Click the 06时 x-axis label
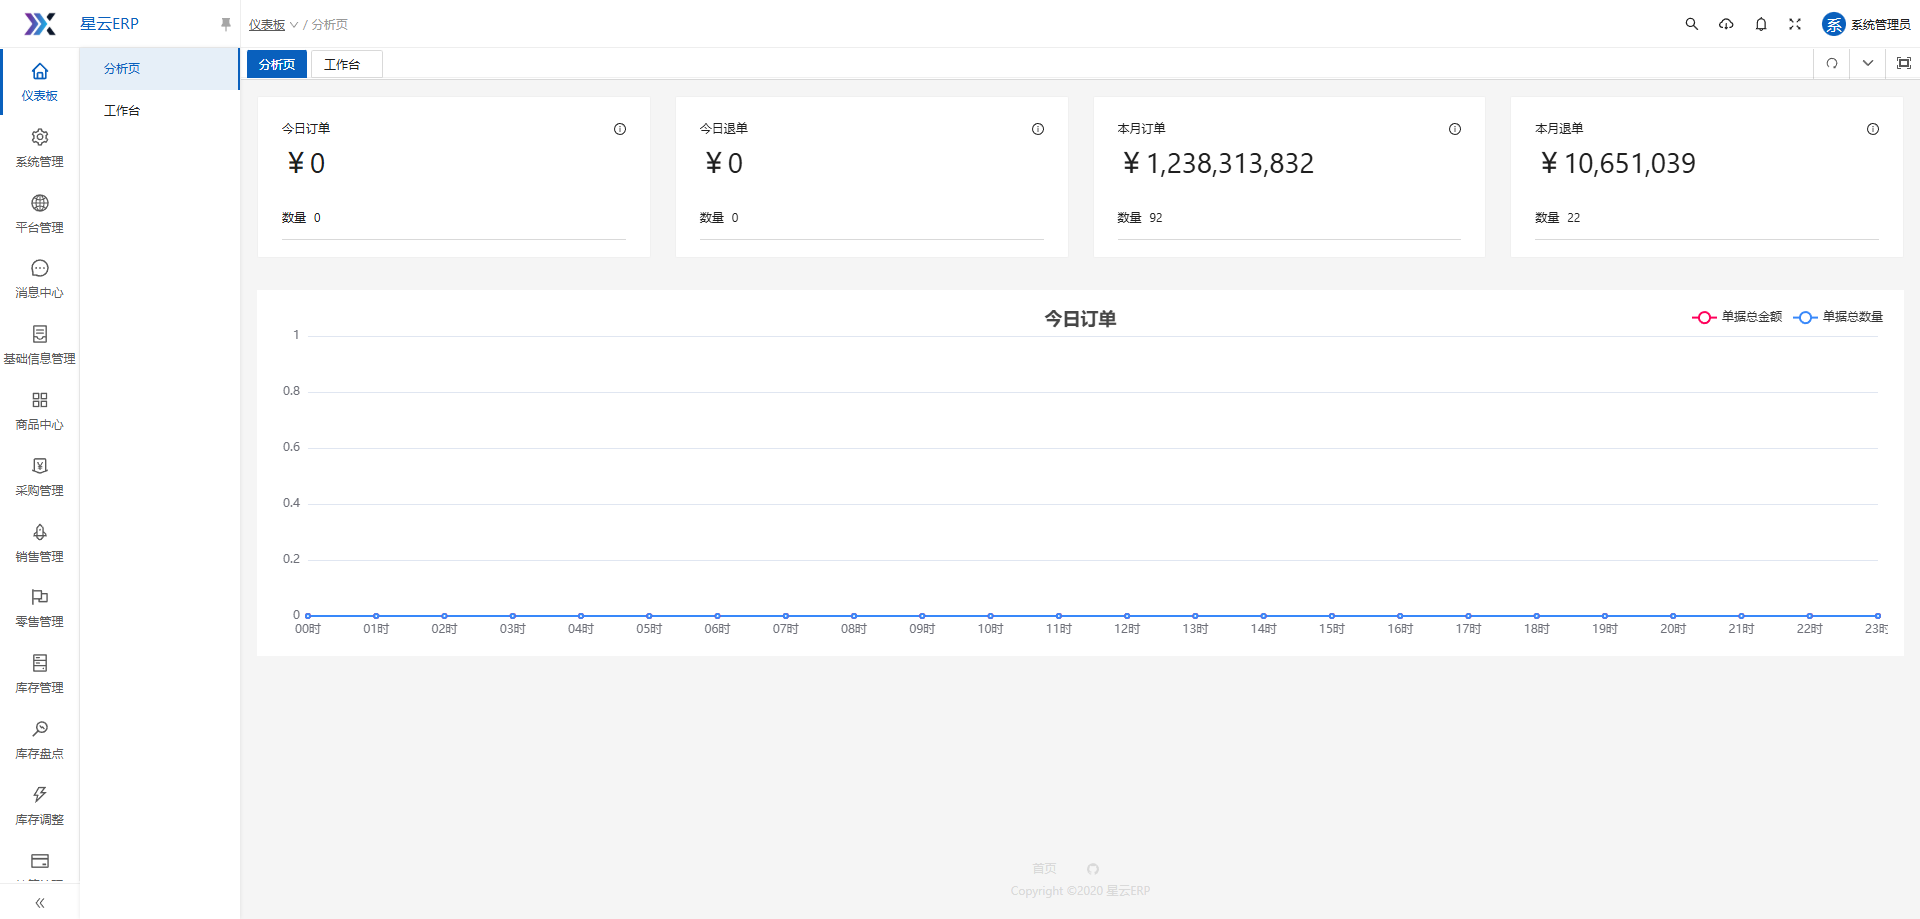The width and height of the screenshot is (1920, 919). pyautogui.click(x=717, y=629)
